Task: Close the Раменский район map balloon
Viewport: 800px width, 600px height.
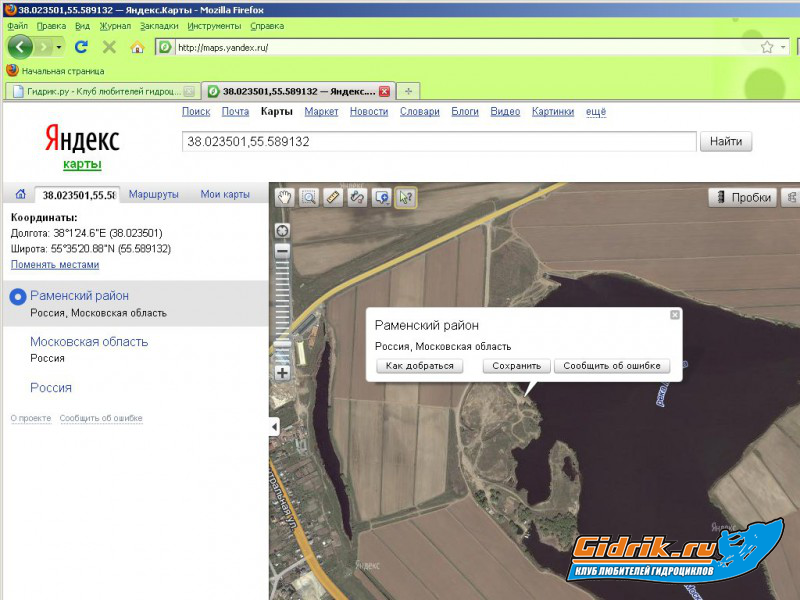Action: click(x=675, y=315)
